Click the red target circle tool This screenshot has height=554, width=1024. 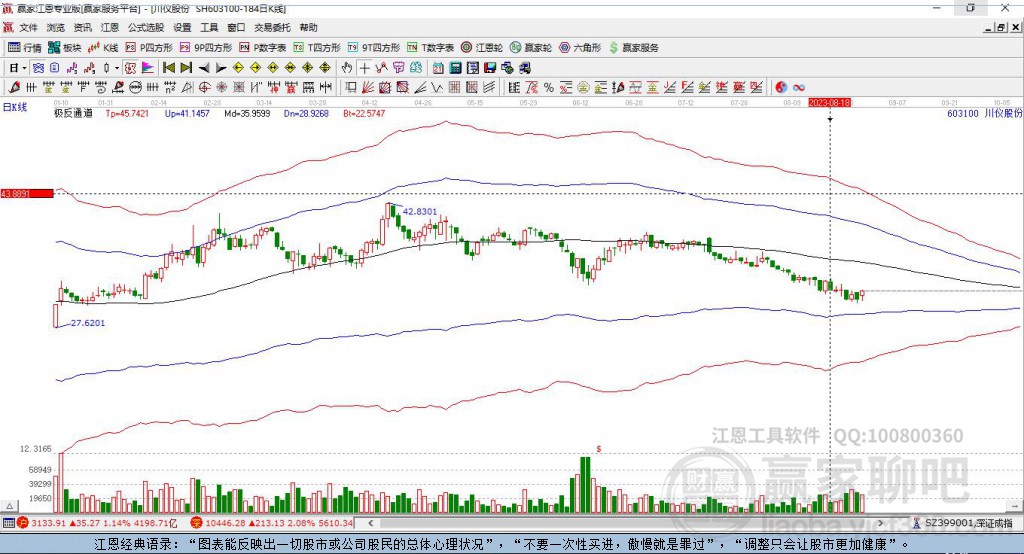(204, 87)
